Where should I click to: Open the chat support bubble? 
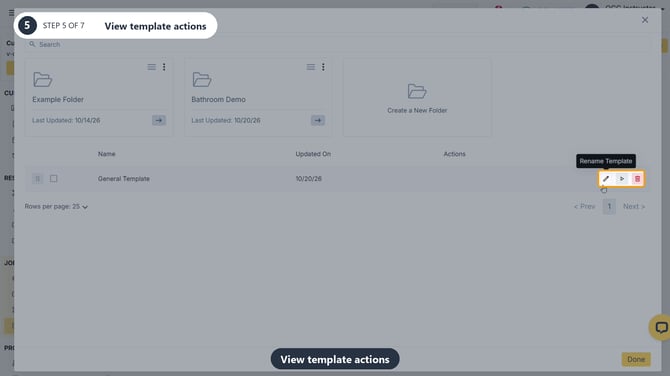click(x=660, y=328)
